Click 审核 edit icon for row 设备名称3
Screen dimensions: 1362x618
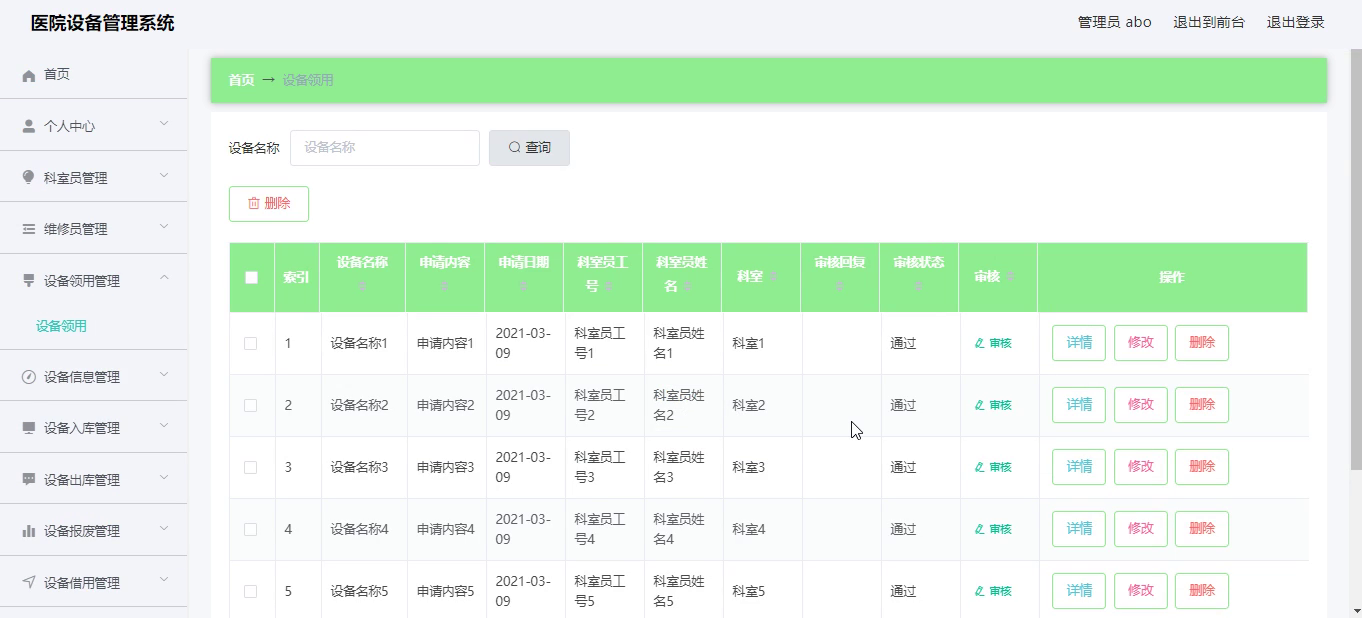tap(980, 468)
